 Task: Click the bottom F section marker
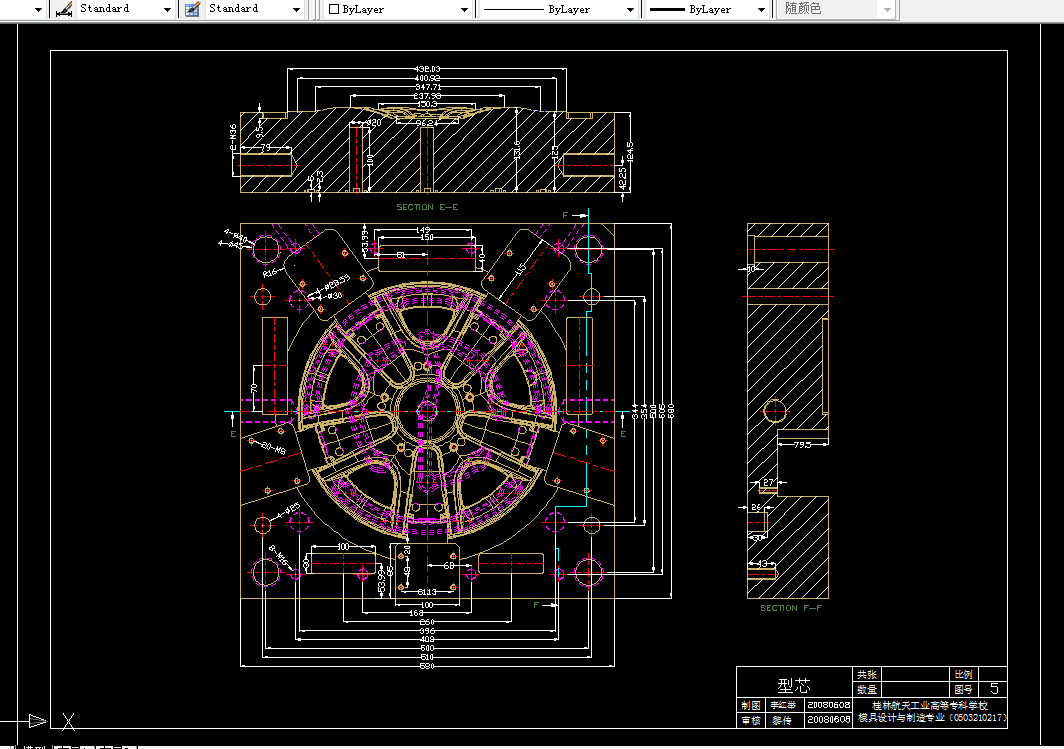coord(535,604)
